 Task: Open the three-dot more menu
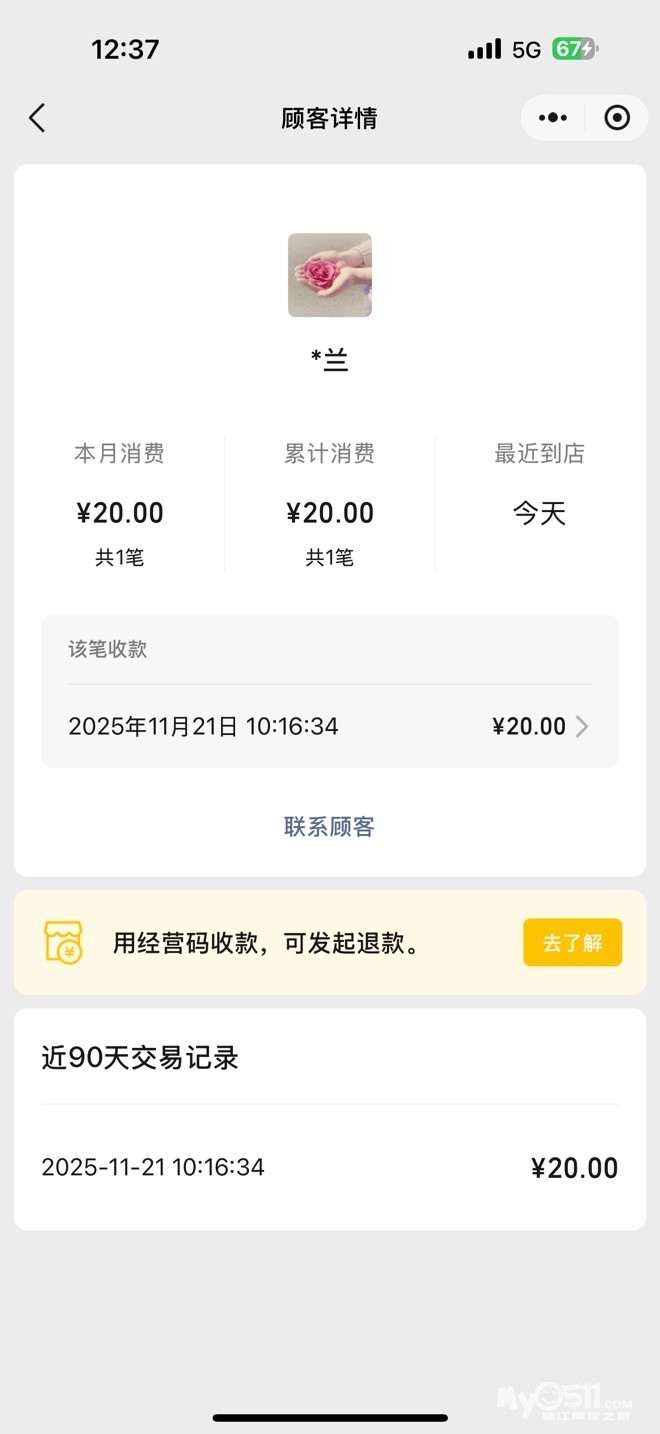tap(552, 118)
